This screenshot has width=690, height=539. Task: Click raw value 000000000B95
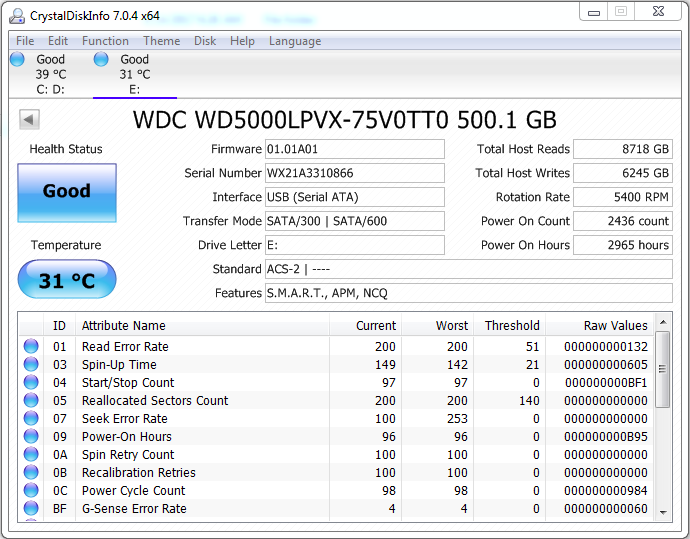pyautogui.click(x=606, y=437)
